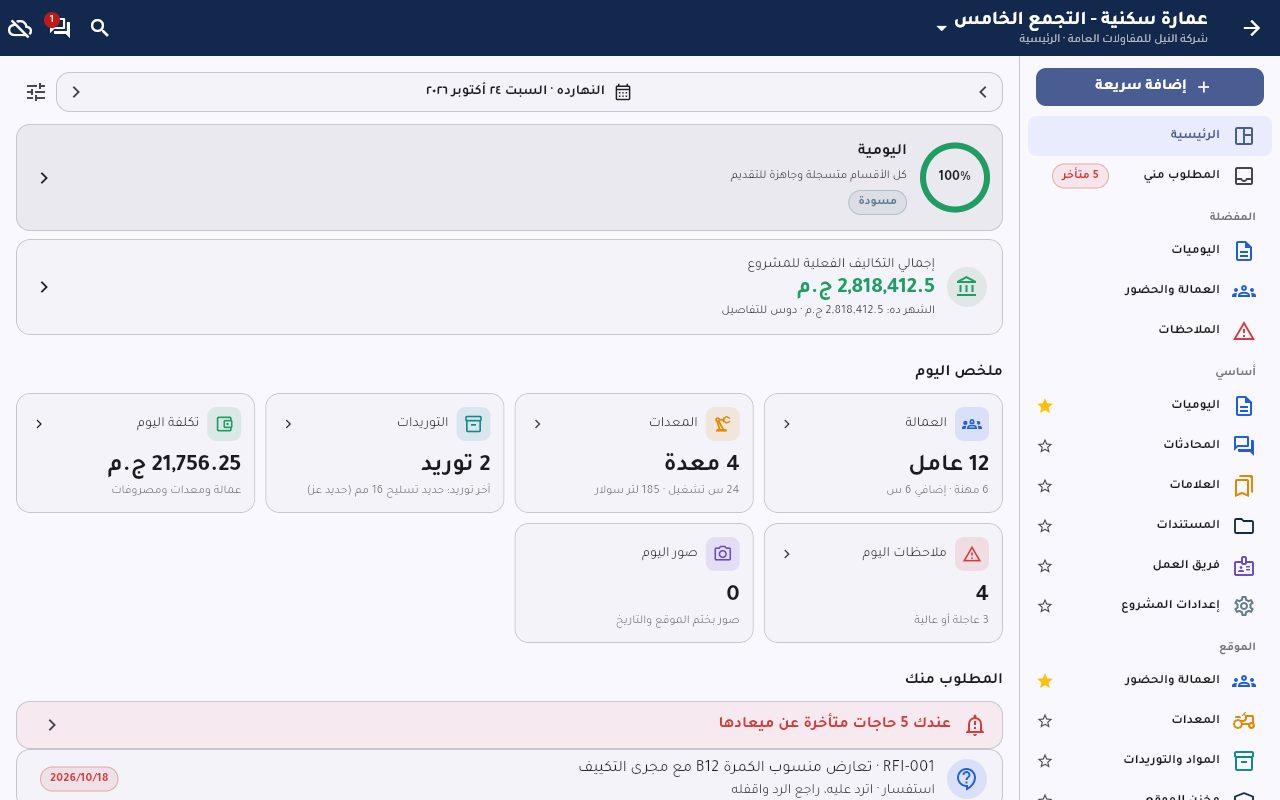Click the camera icon on the صور اليوم card
The image size is (1280, 800).
723,554
